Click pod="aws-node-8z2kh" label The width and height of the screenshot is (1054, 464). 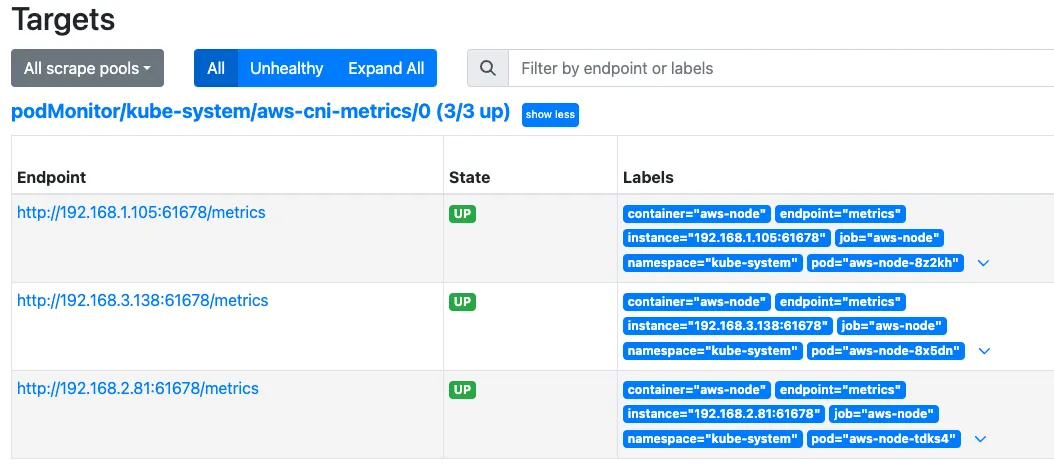pyautogui.click(x=885, y=263)
